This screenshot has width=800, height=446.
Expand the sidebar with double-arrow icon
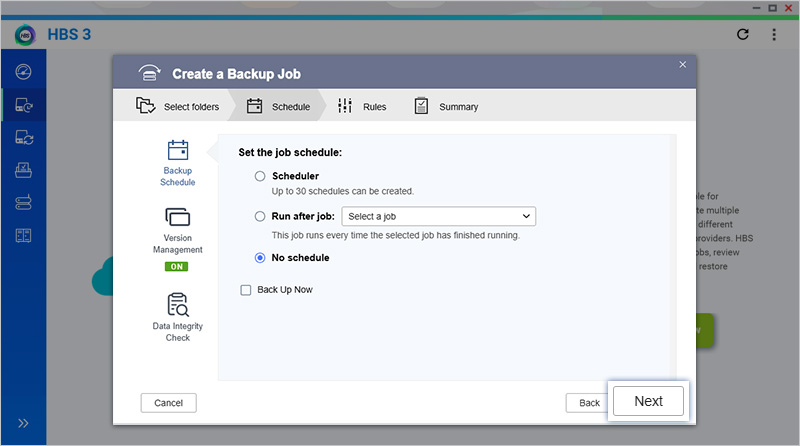23,423
